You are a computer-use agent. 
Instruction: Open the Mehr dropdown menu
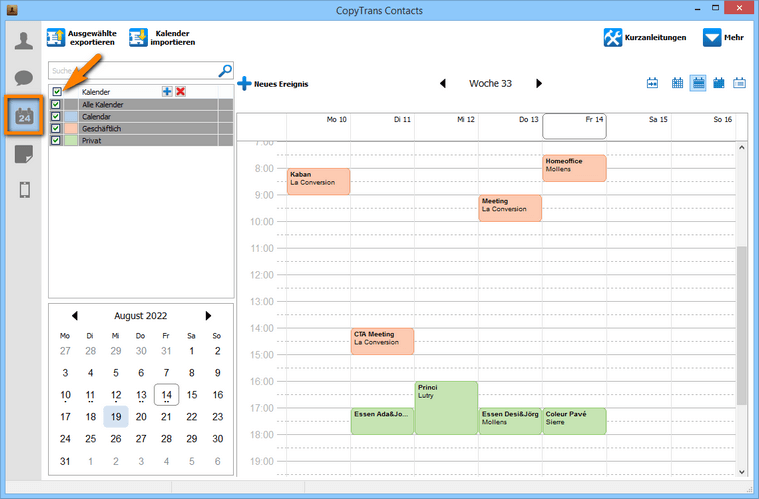[x=723, y=38]
